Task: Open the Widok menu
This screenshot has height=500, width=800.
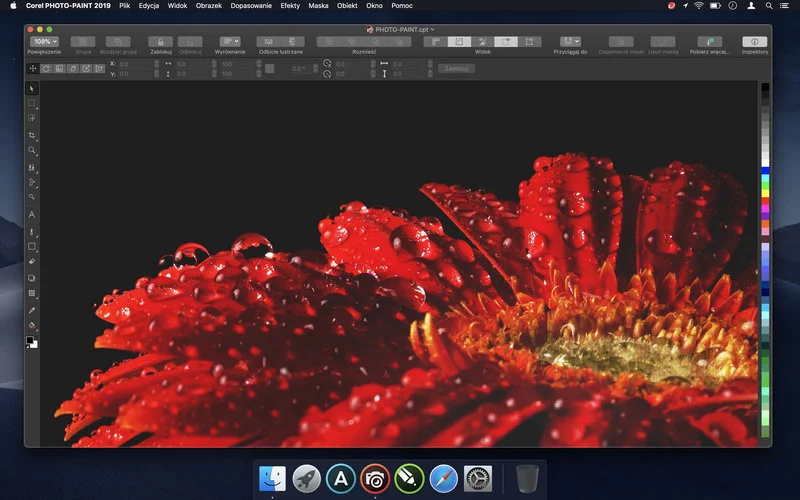Action: (178, 6)
